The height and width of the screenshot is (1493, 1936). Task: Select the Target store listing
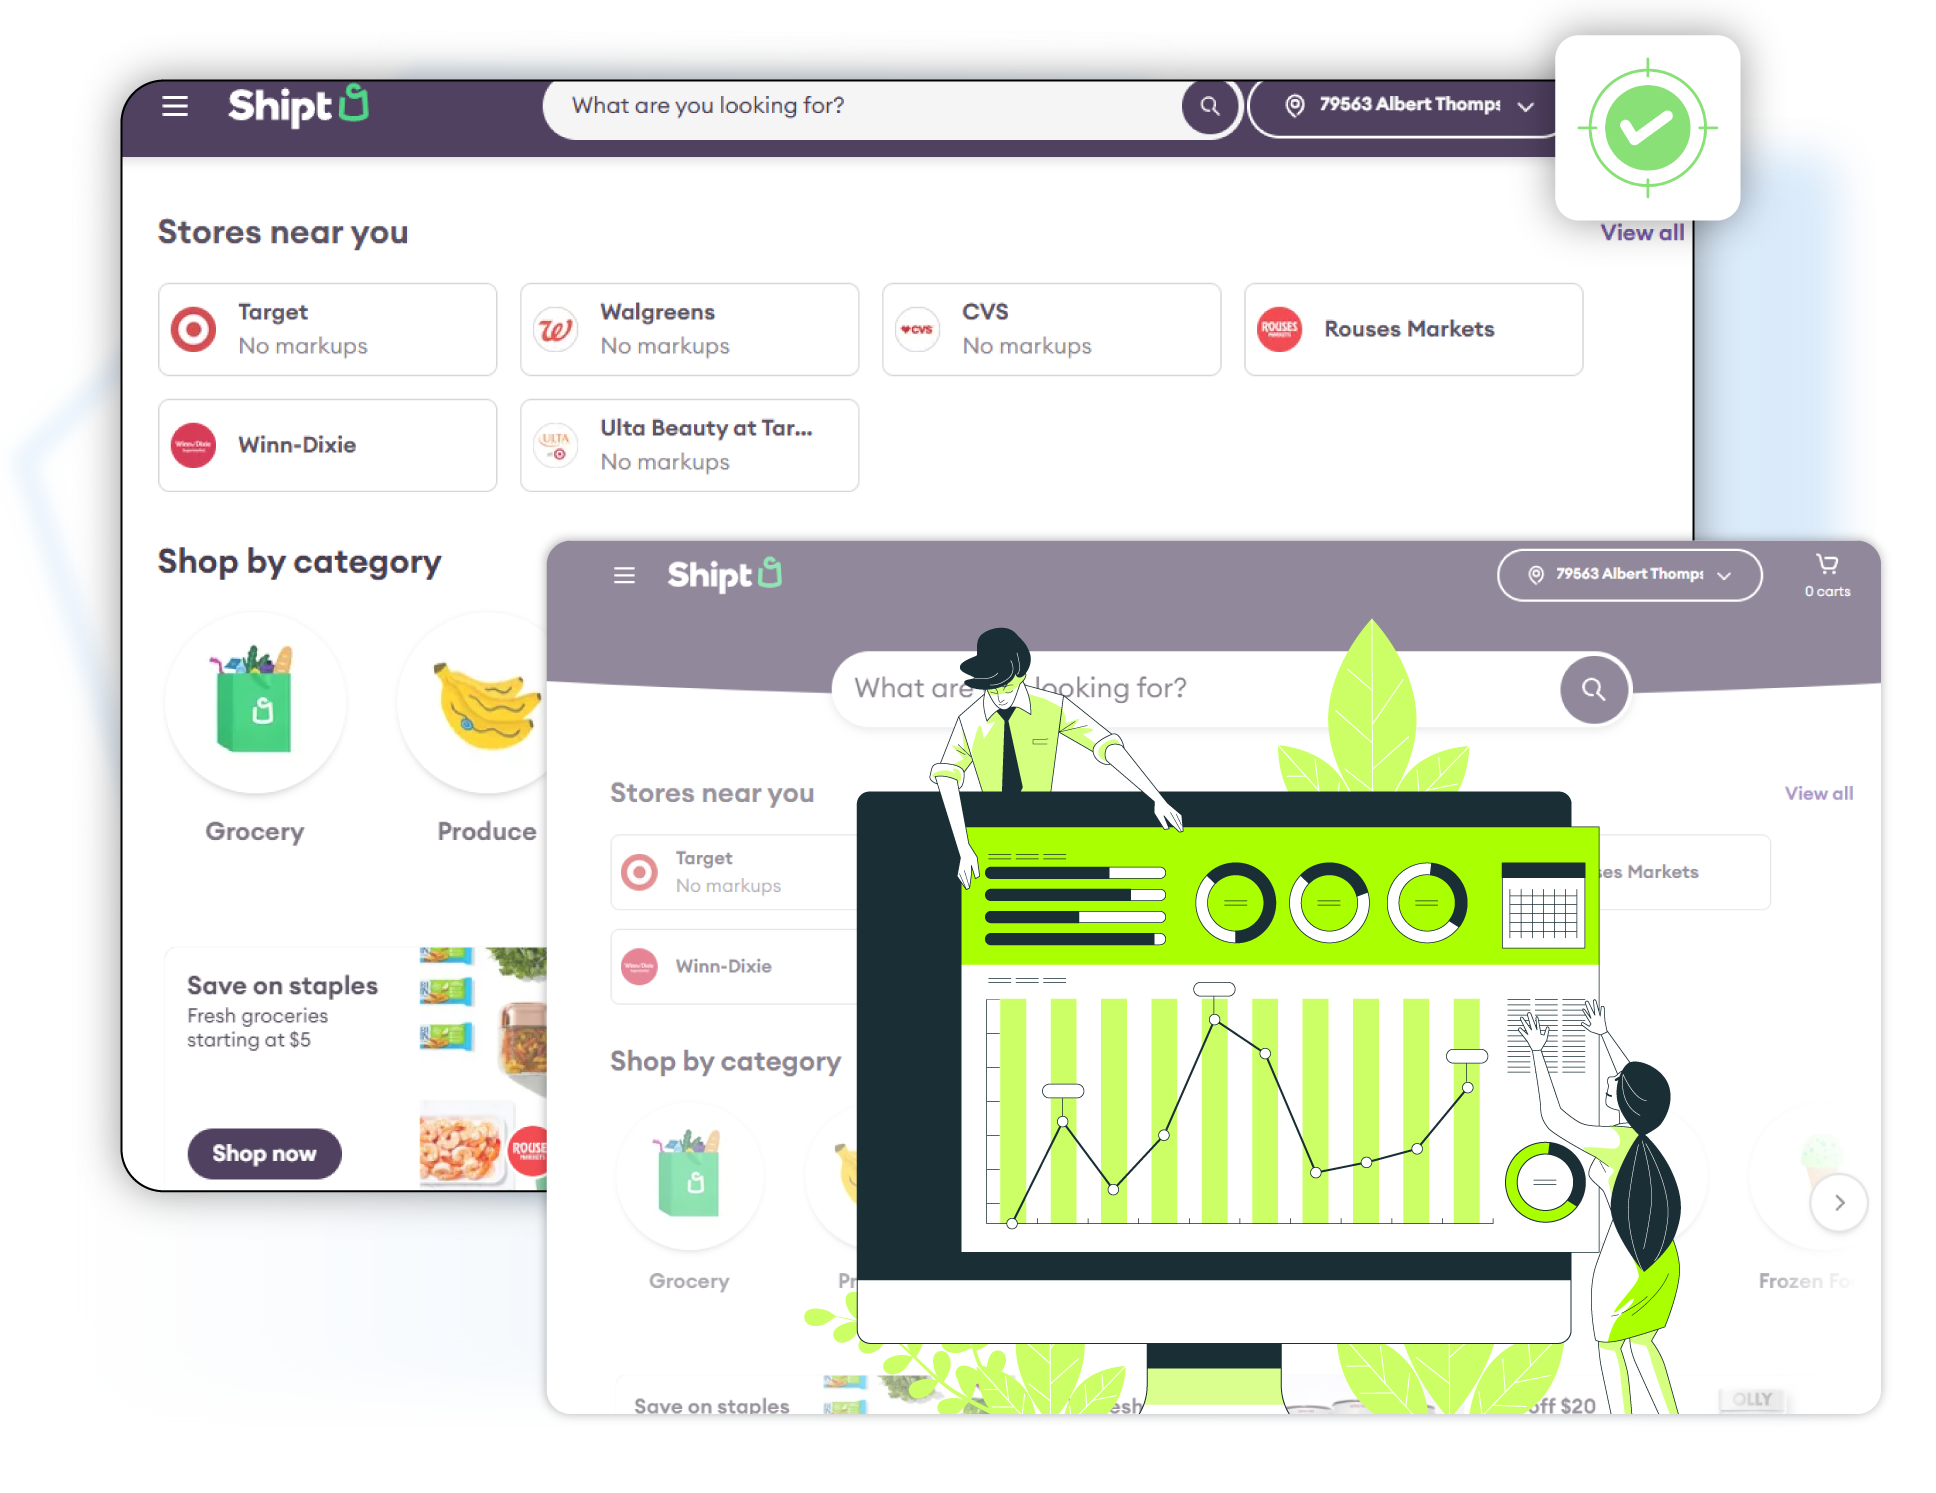coord(329,328)
